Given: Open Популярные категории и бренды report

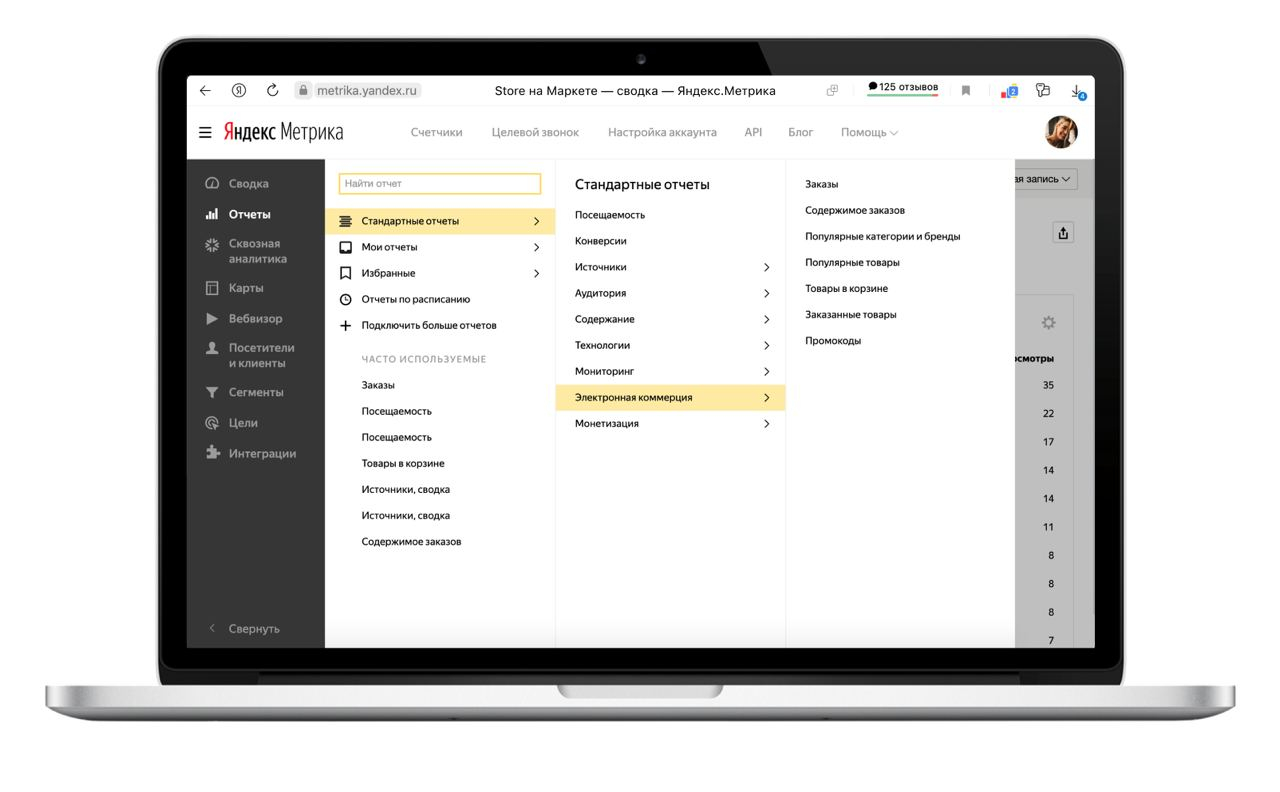Looking at the screenshot, I should (883, 236).
